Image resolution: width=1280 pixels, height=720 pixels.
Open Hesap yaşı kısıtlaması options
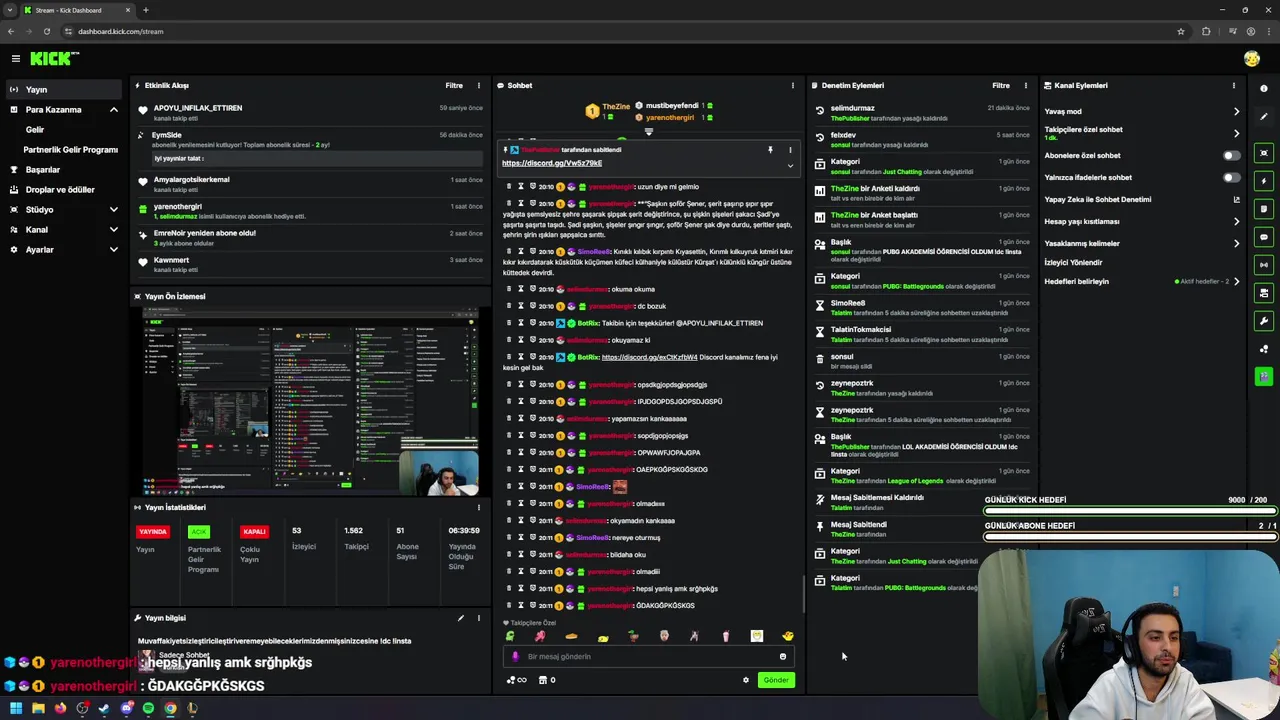pos(1142,221)
